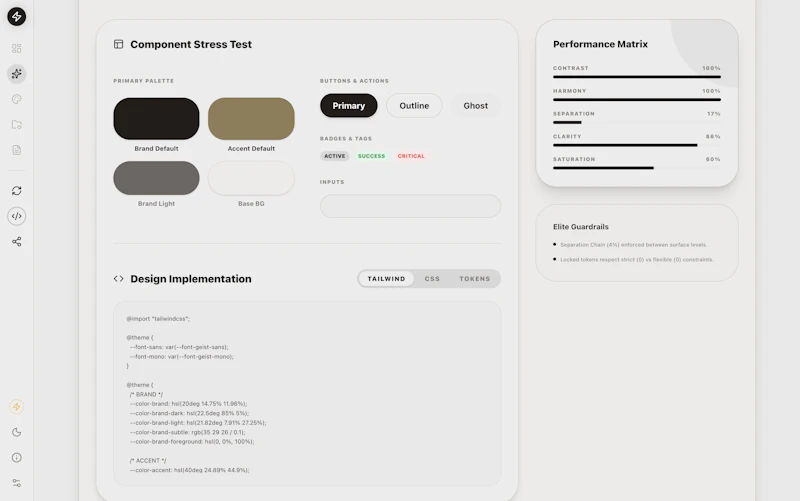Select the Base BG white swatch
This screenshot has width=800, height=501.
tap(251, 178)
